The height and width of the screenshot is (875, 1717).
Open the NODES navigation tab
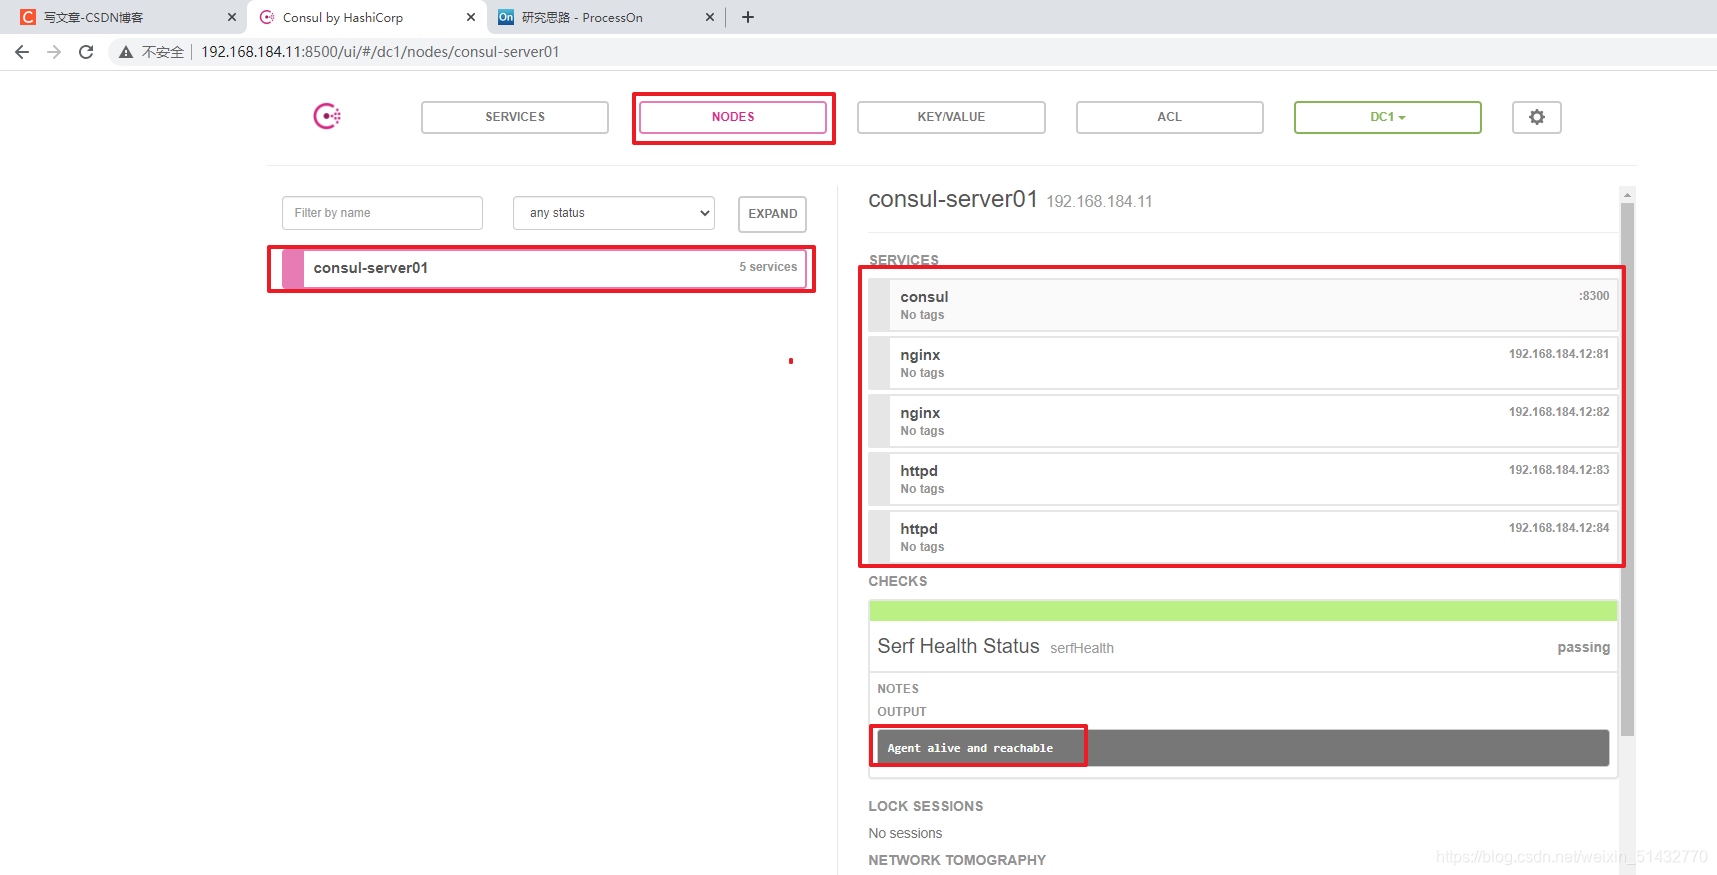tap(733, 117)
